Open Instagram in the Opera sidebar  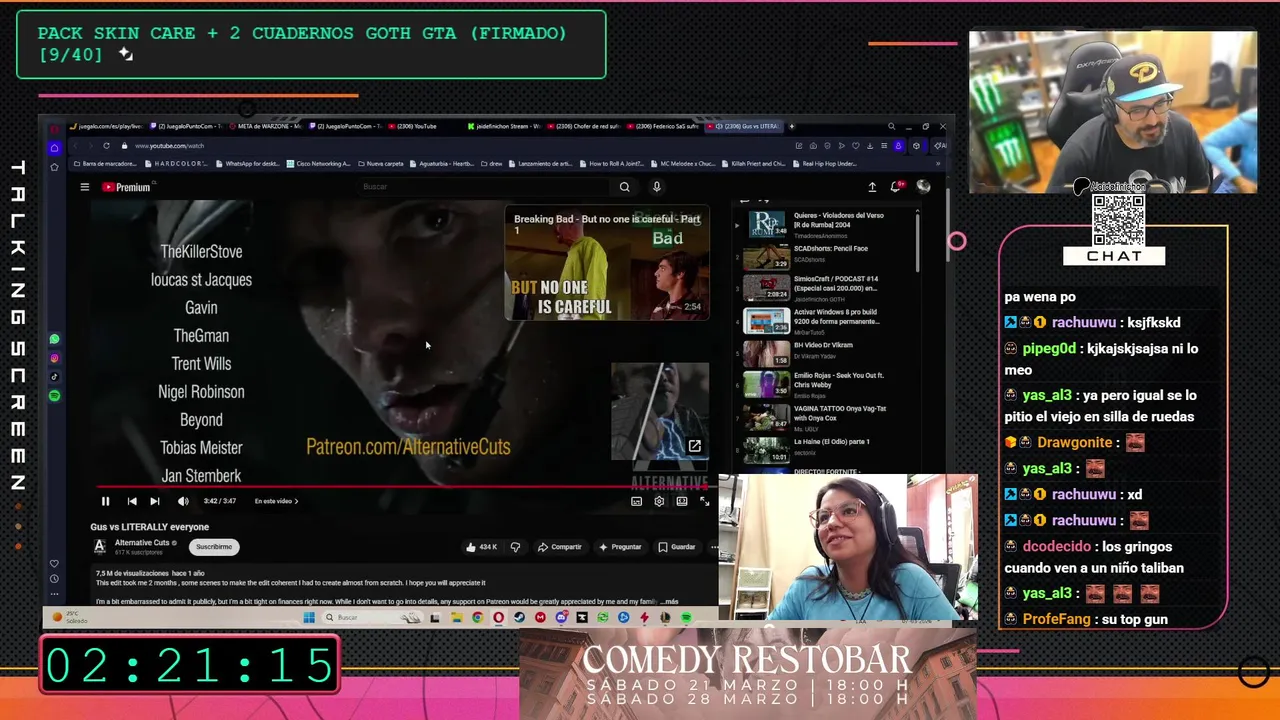54,358
